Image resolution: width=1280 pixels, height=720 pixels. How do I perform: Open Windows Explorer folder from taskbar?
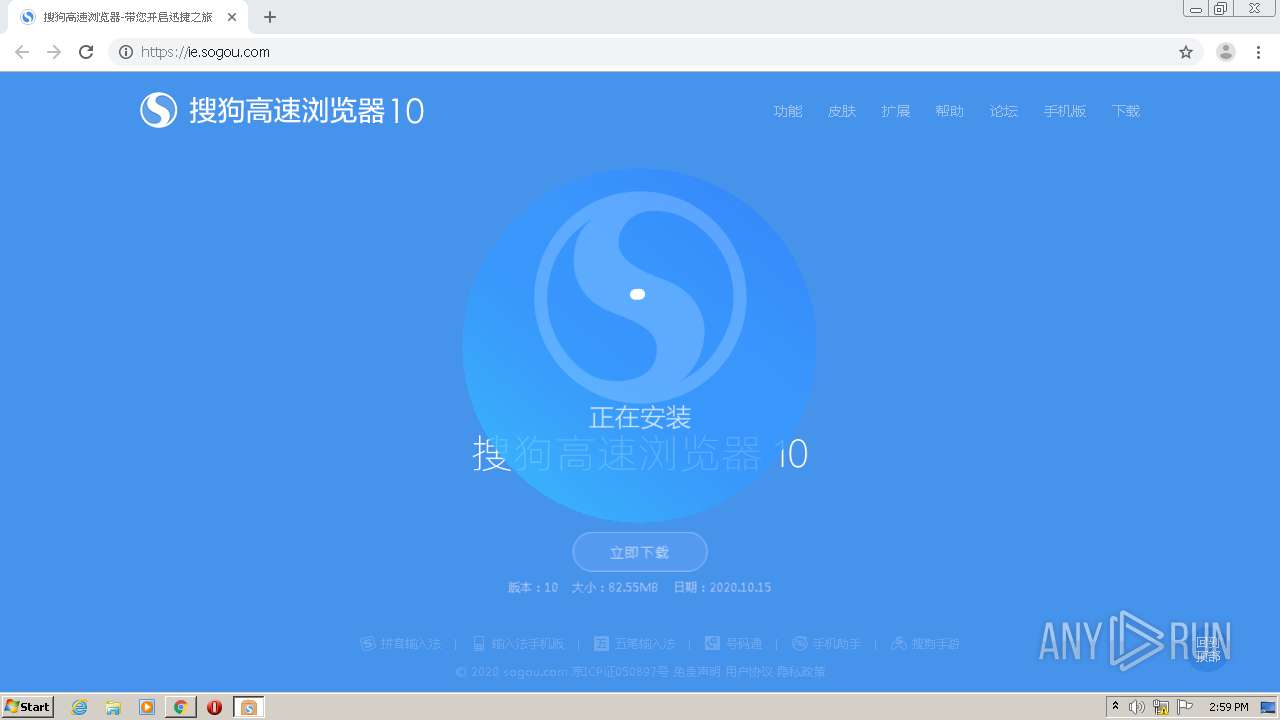point(113,707)
